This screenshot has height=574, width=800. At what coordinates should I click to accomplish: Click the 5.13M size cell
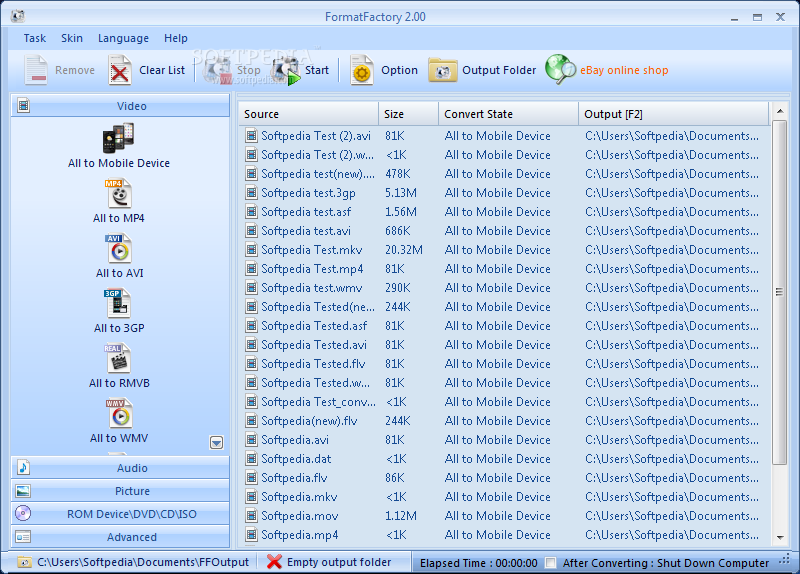(x=401, y=193)
